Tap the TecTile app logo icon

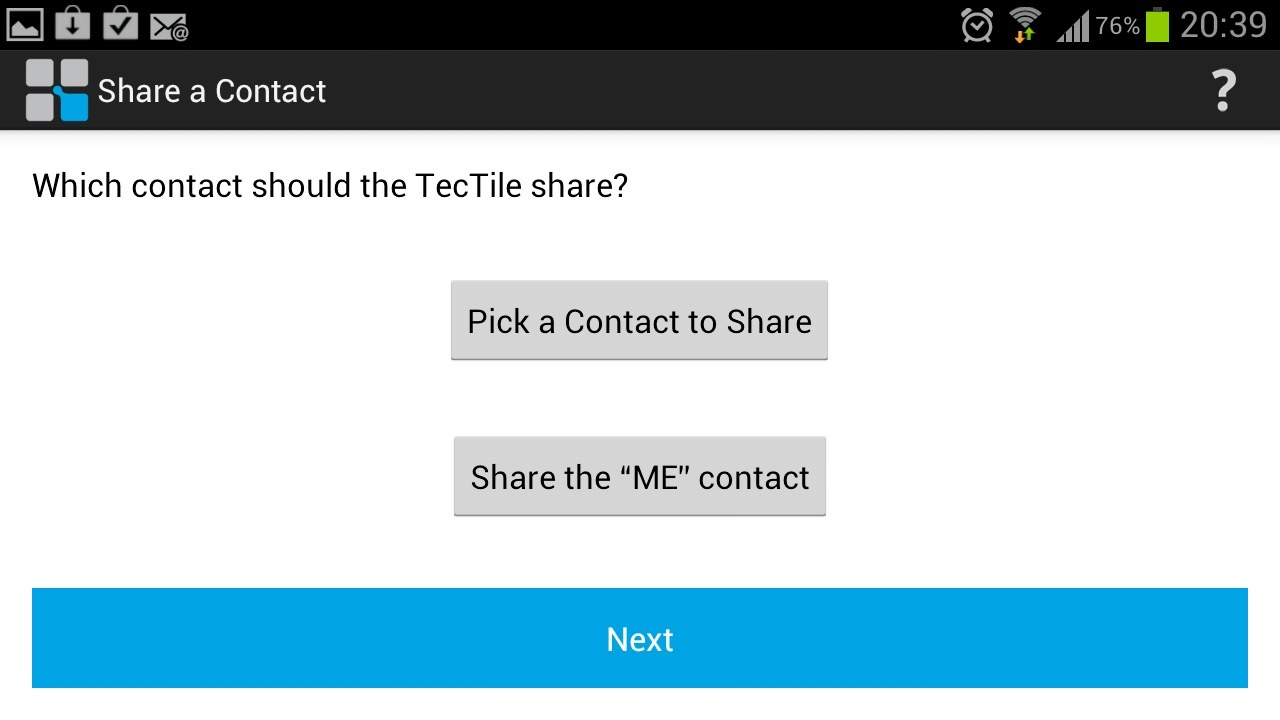pos(57,90)
